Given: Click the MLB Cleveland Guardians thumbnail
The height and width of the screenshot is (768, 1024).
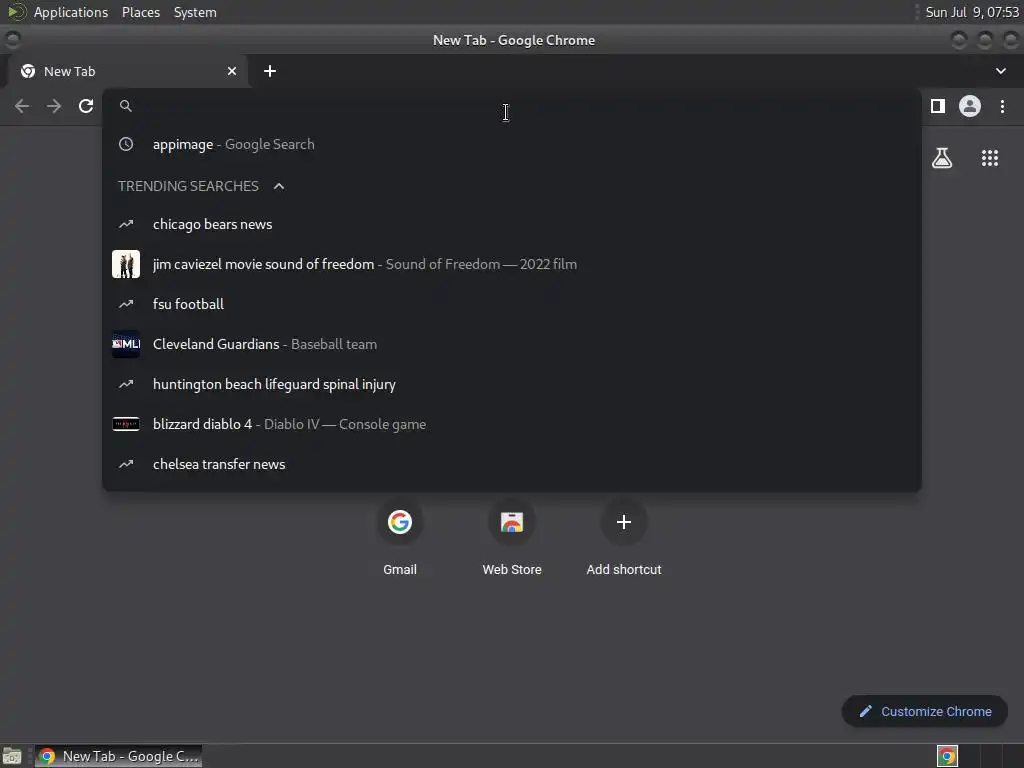Looking at the screenshot, I should tap(126, 344).
